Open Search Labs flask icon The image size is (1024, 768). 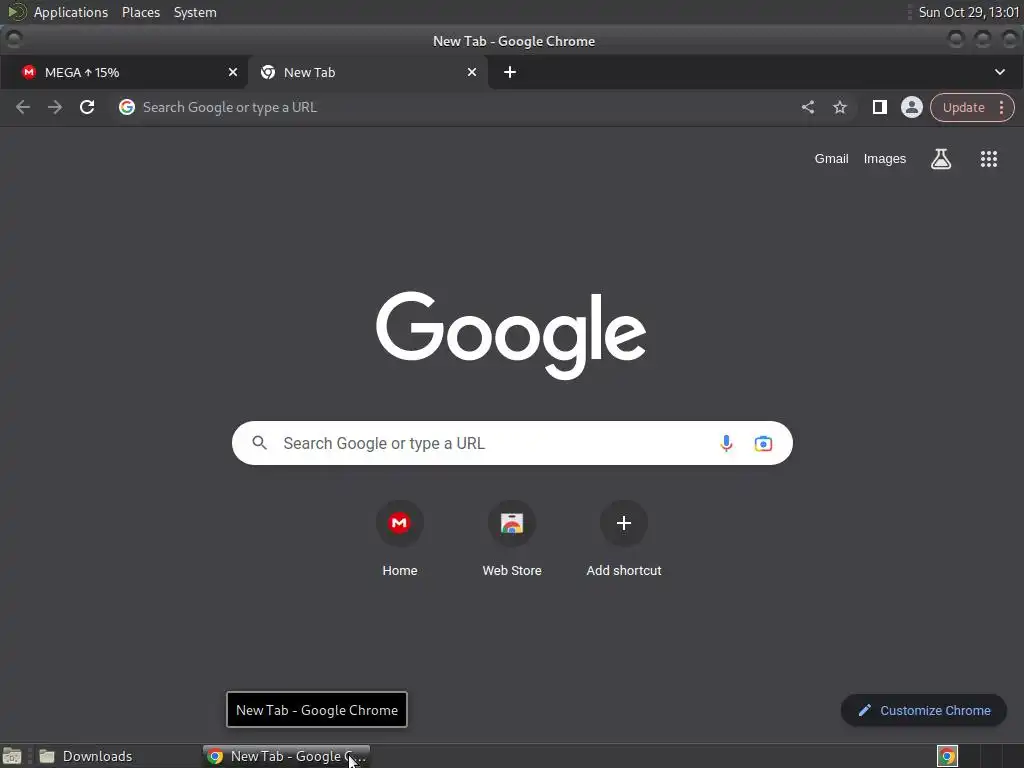pos(941,159)
